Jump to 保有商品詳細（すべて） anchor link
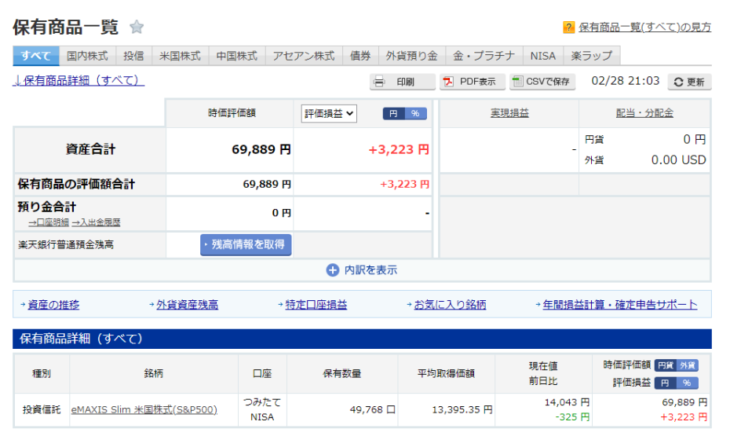Image resolution: width=730 pixels, height=440 pixels. click(79, 80)
